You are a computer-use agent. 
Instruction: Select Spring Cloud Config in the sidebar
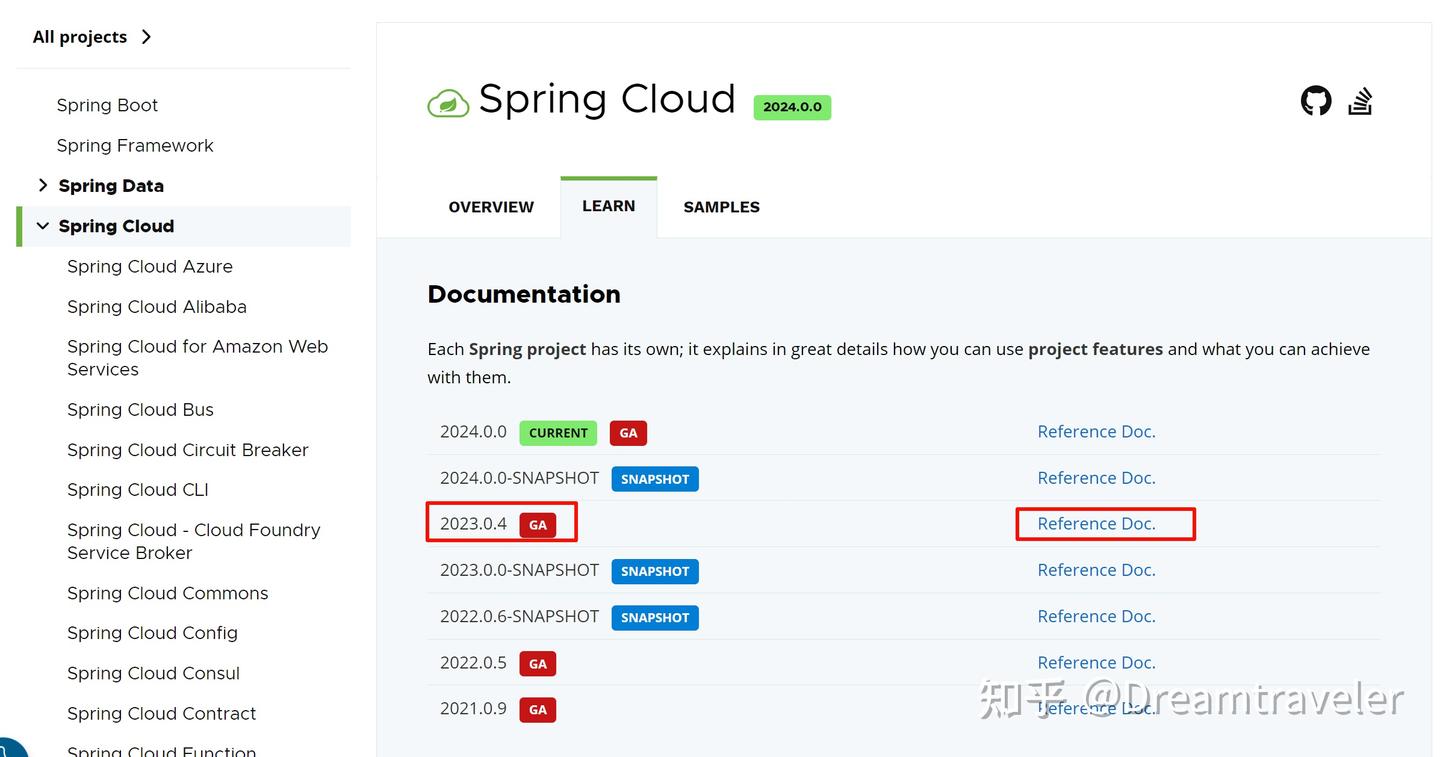tap(152, 633)
